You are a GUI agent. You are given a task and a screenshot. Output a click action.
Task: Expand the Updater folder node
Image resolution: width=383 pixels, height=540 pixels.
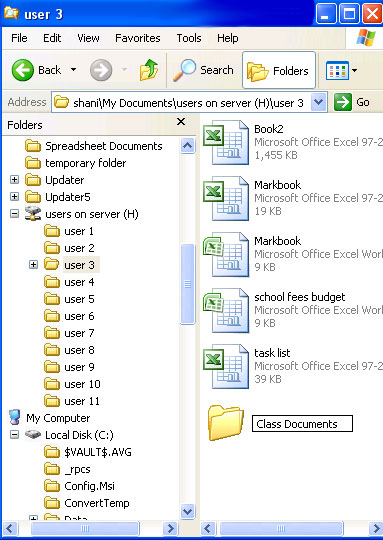pyautogui.click(x=14, y=180)
